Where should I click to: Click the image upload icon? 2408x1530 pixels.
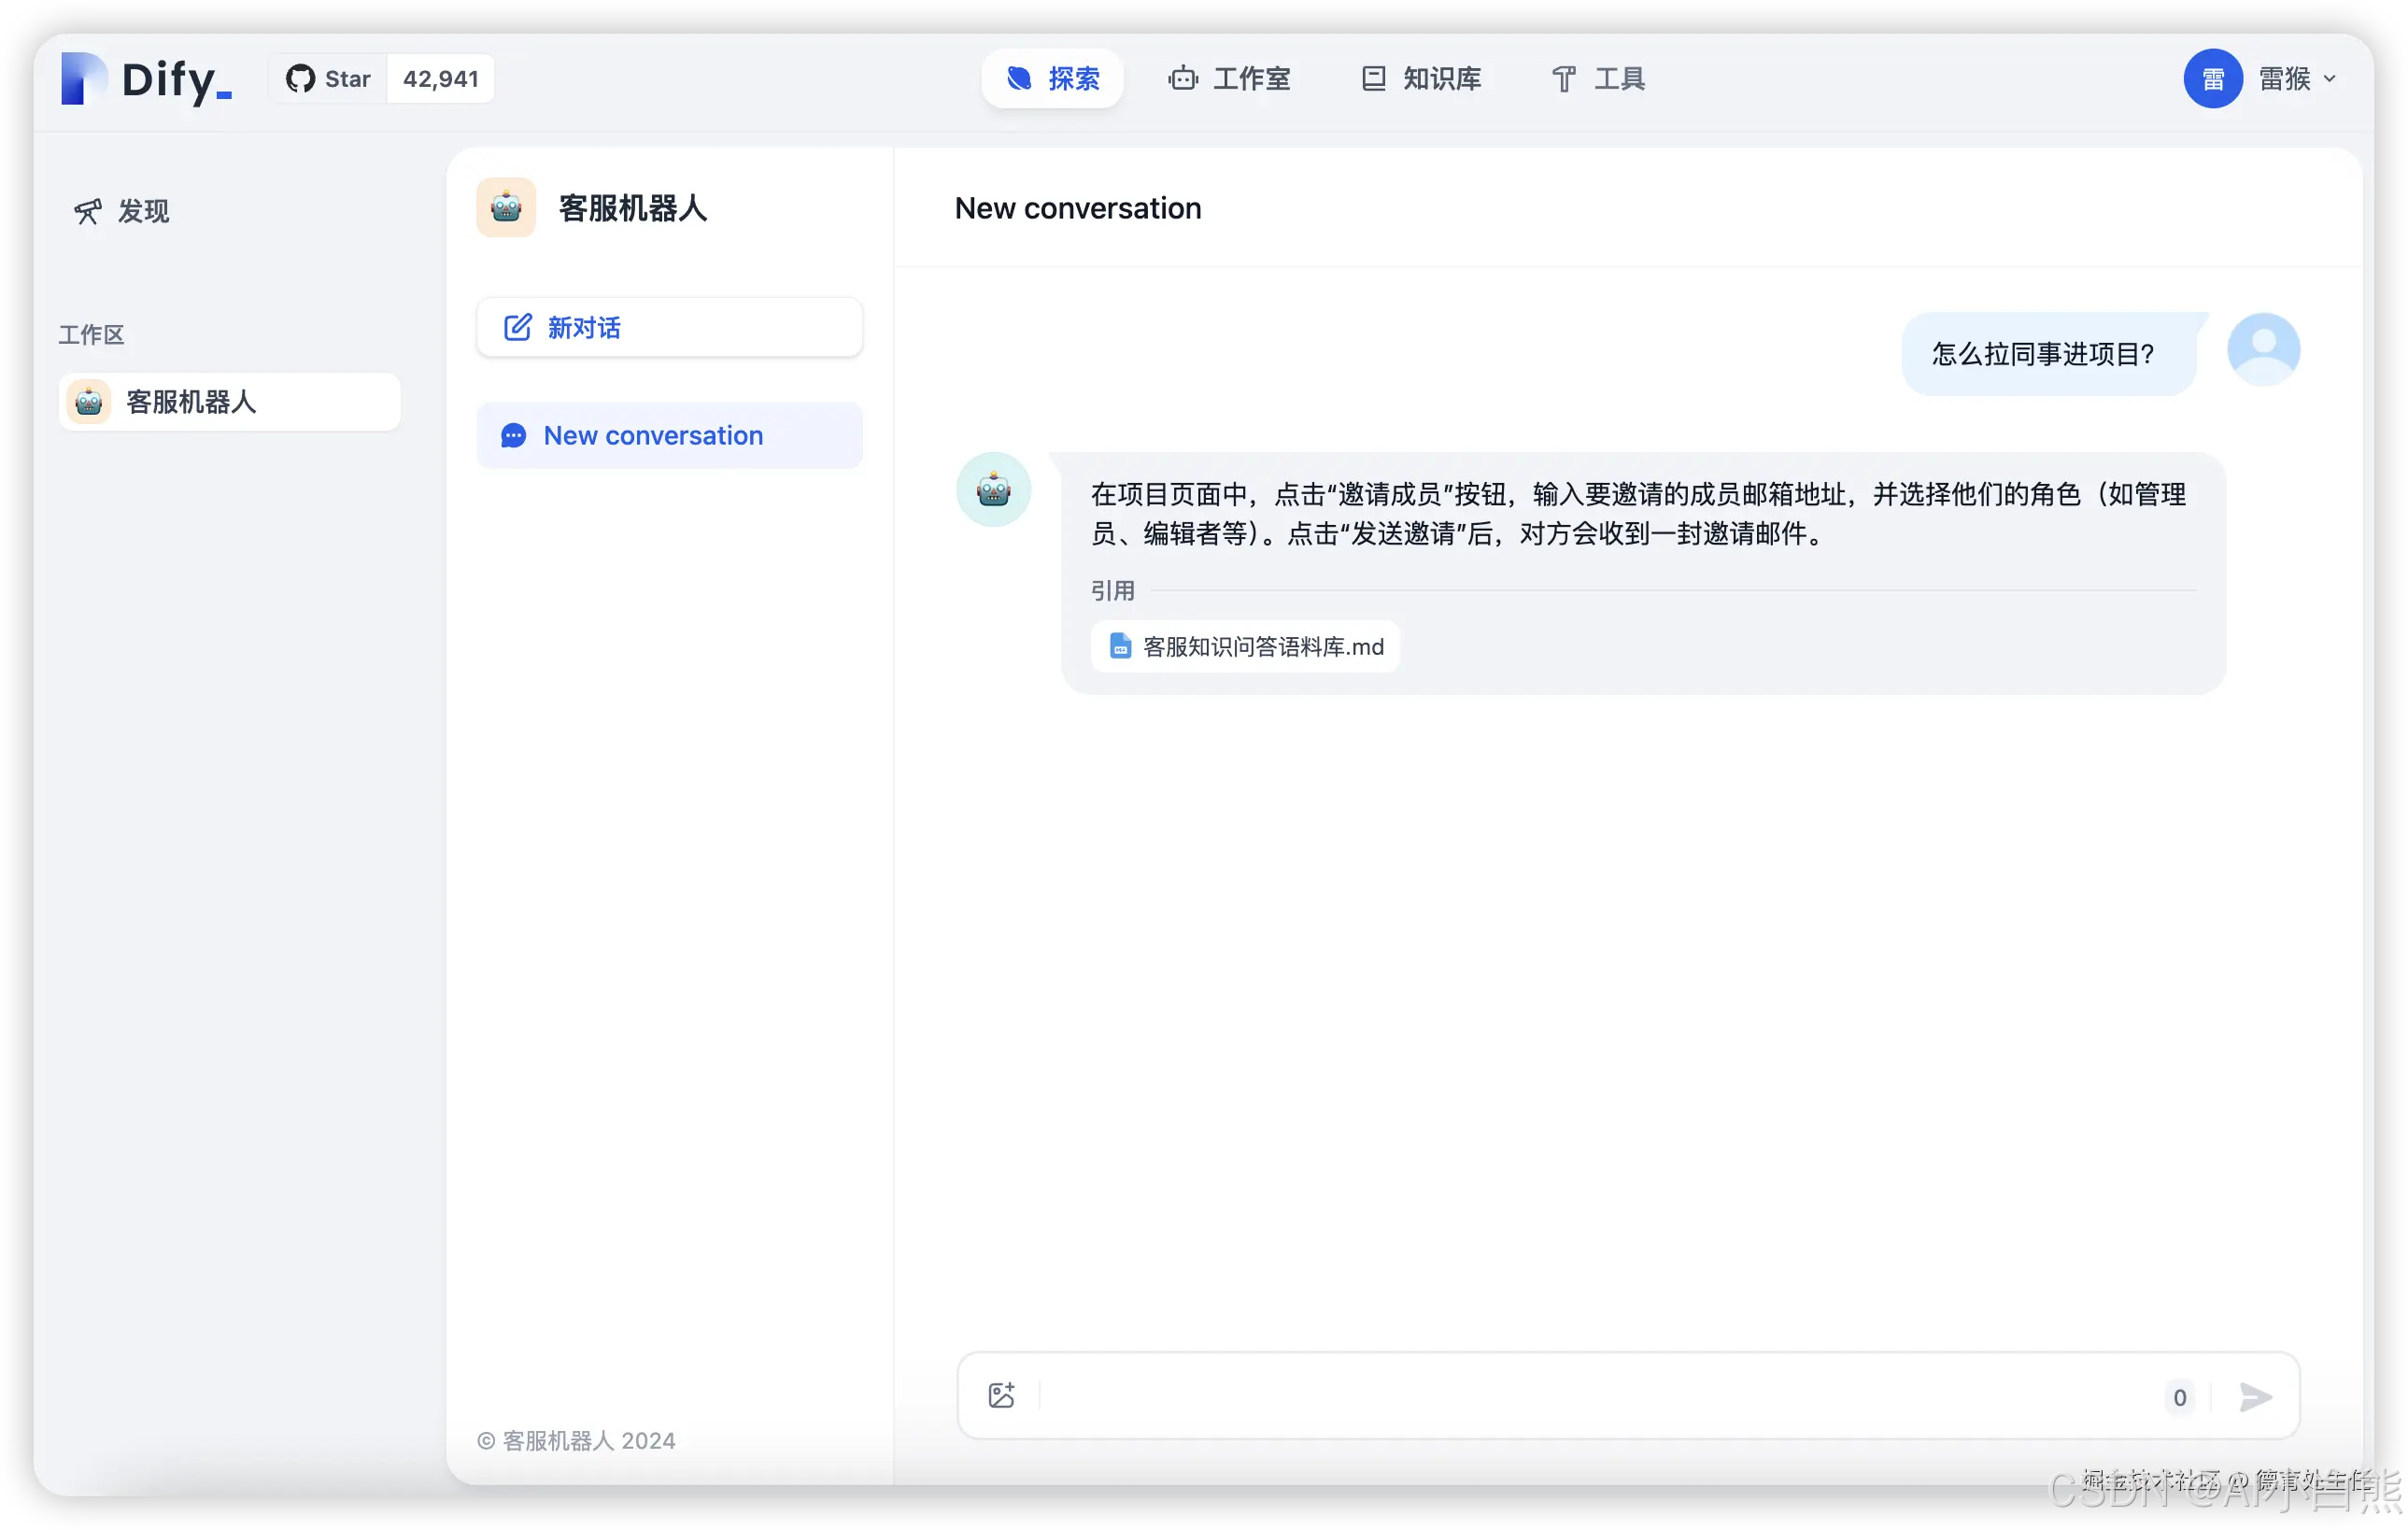(x=1001, y=1396)
